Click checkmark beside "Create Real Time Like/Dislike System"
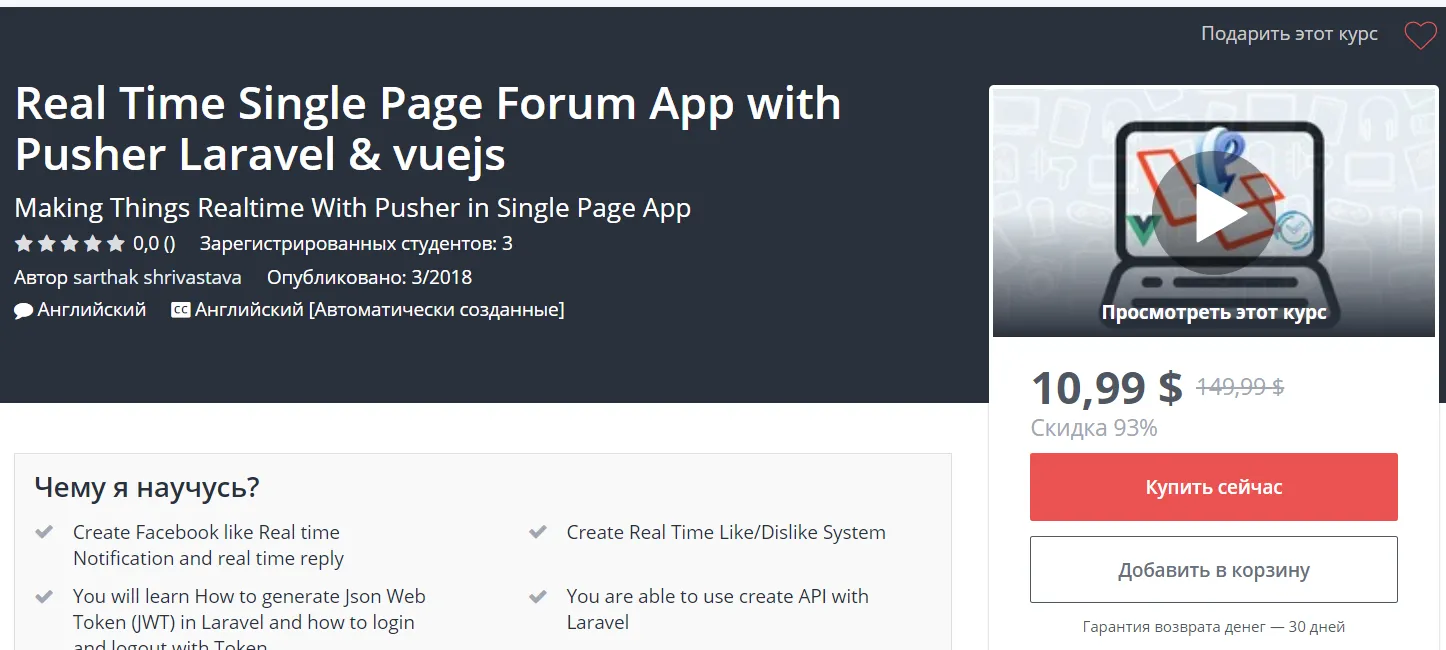Screen dimensions: 1446x650 tap(538, 533)
